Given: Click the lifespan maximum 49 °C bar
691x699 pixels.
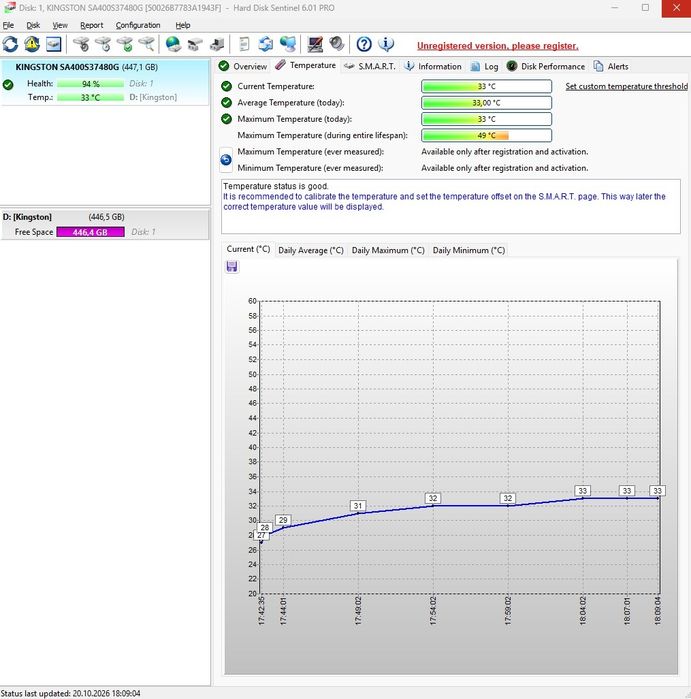Looking at the screenshot, I should click(x=486, y=135).
